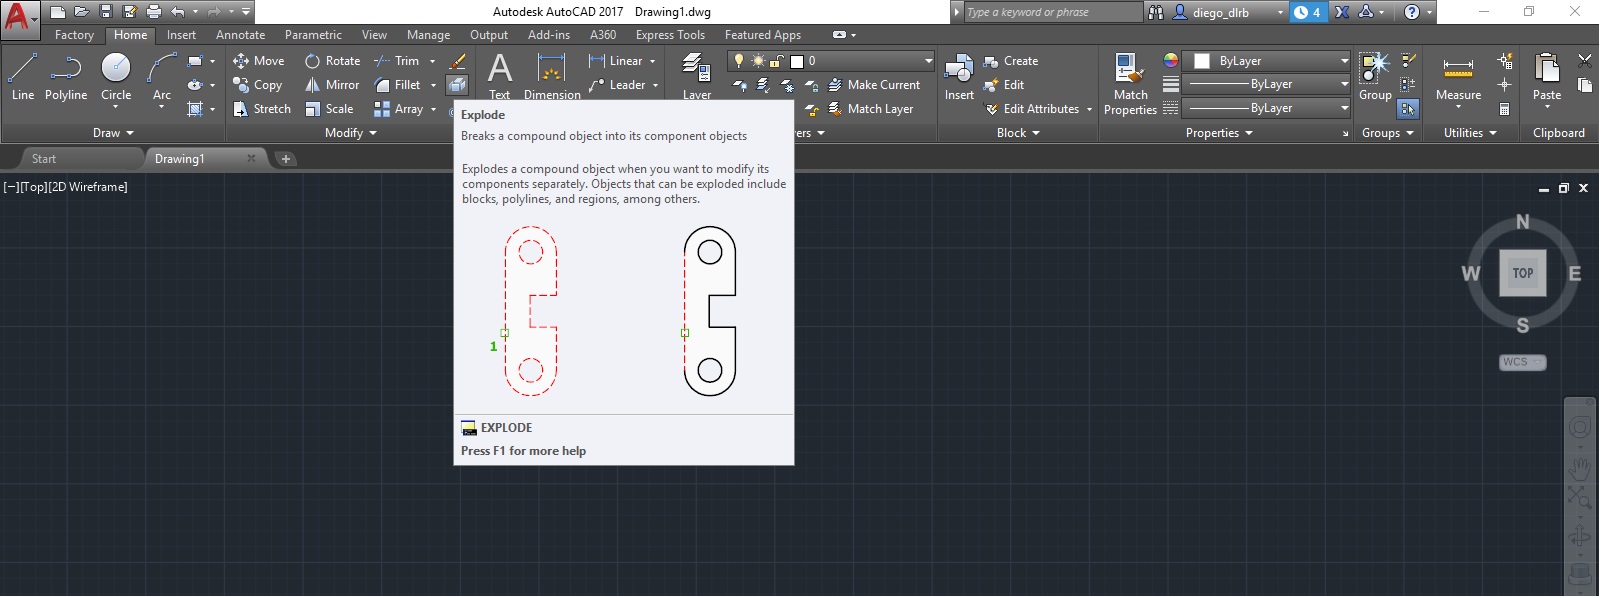Click the keyword search field
The height and width of the screenshot is (598, 1602).
(x=1053, y=12)
